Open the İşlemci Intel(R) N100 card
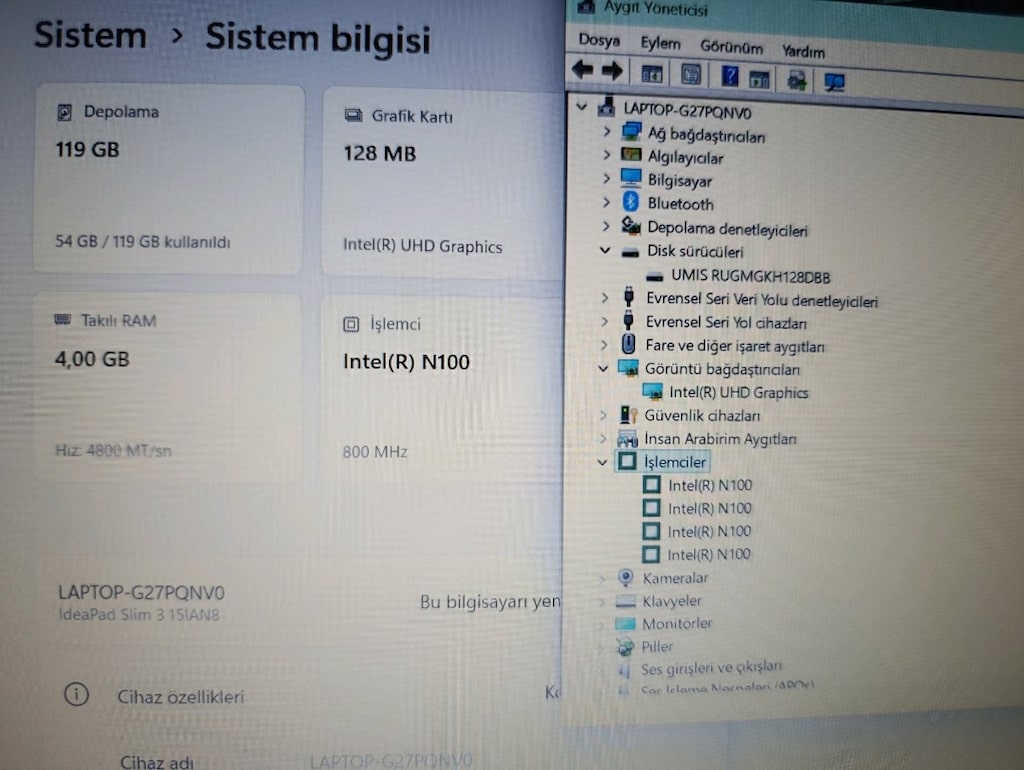Image resolution: width=1024 pixels, height=770 pixels. tap(442, 391)
